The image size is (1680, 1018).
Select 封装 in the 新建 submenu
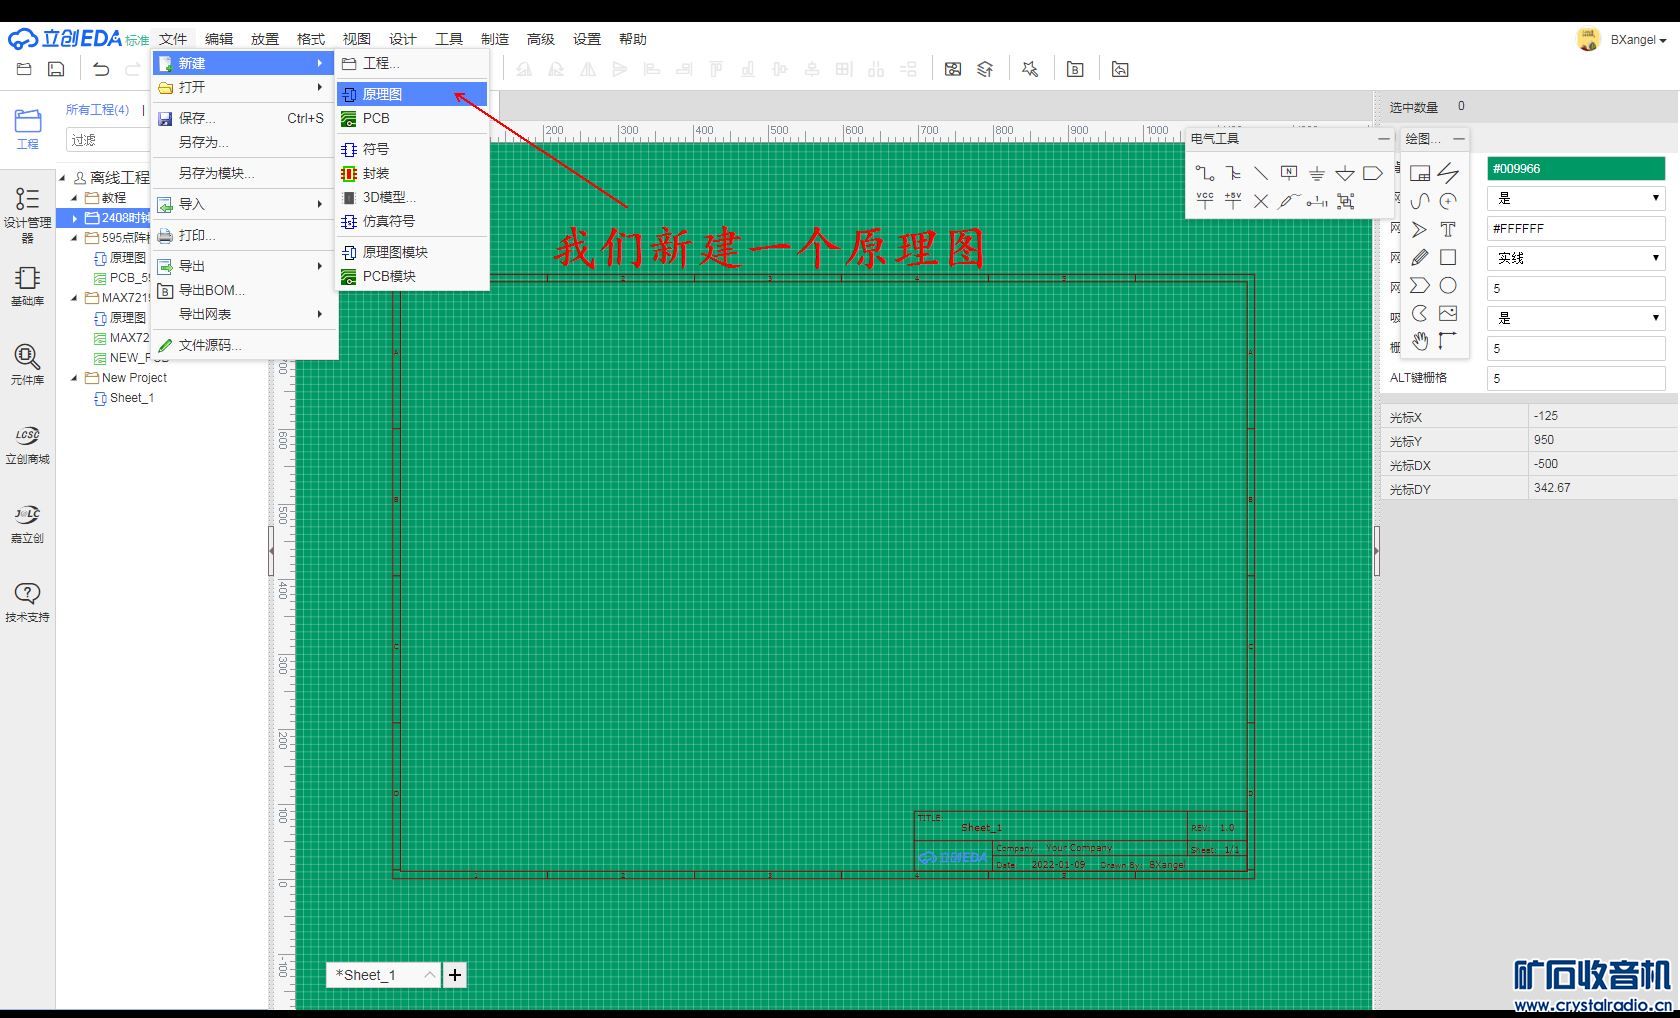412,173
